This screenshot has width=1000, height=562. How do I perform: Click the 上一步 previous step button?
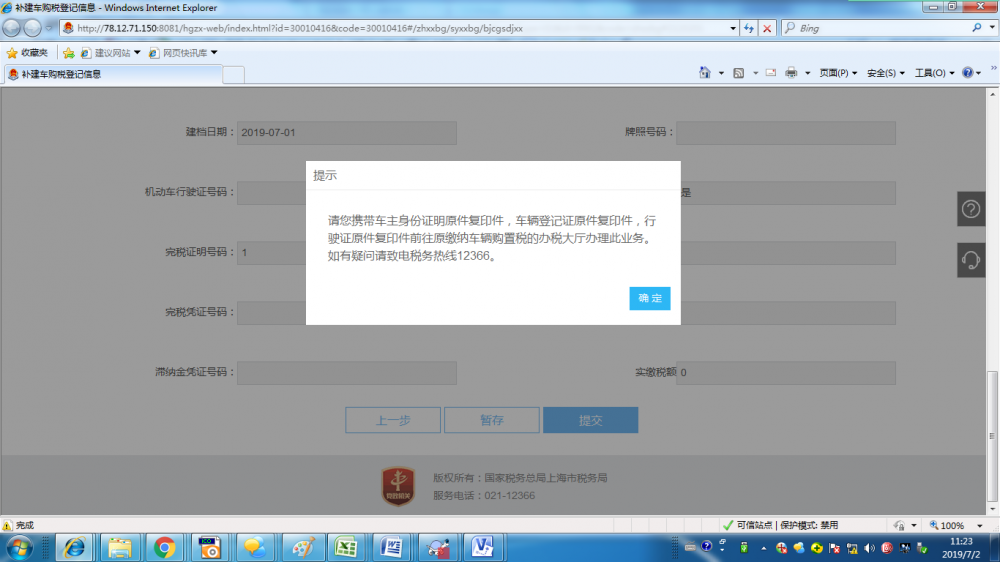393,420
